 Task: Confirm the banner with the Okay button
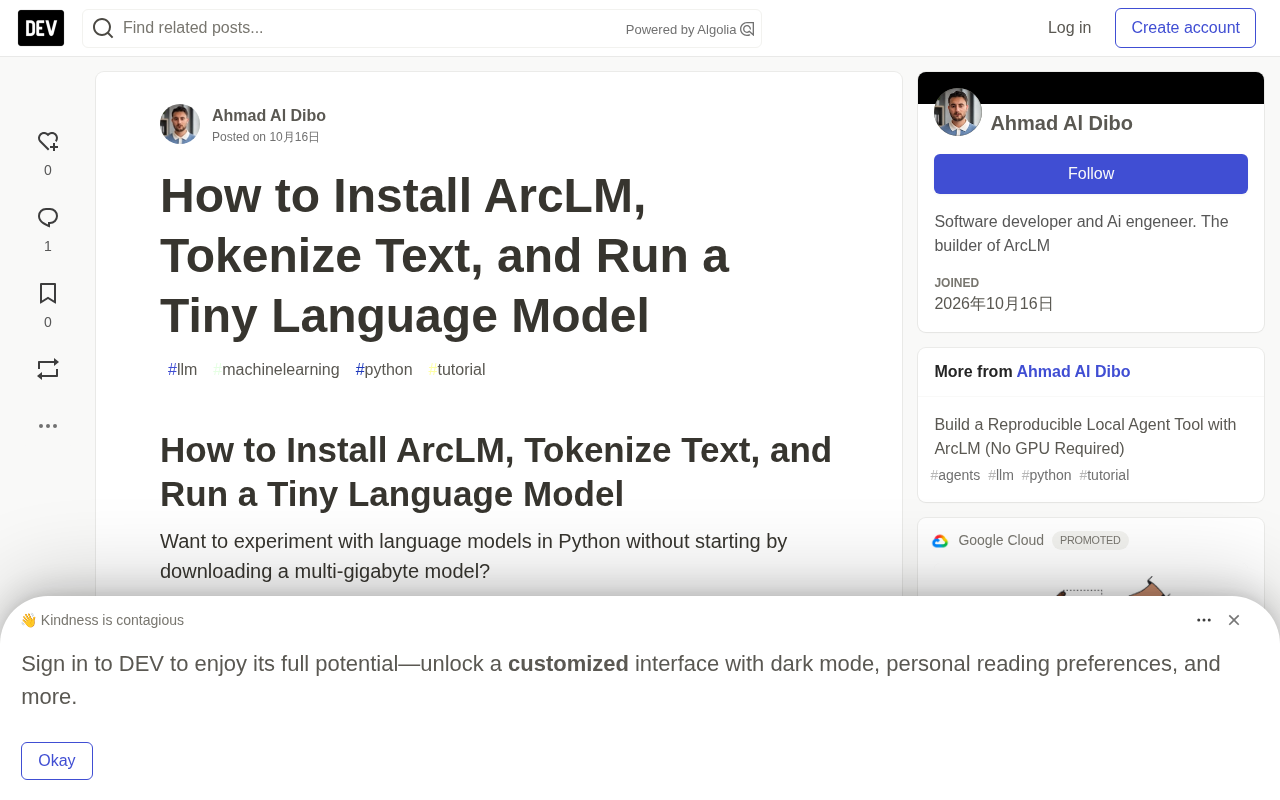point(57,761)
